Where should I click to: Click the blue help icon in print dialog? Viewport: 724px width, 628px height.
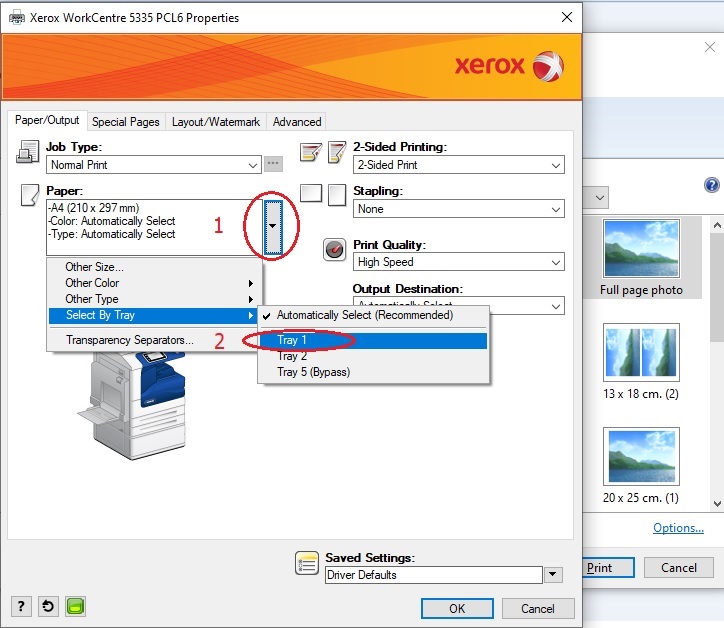712,185
